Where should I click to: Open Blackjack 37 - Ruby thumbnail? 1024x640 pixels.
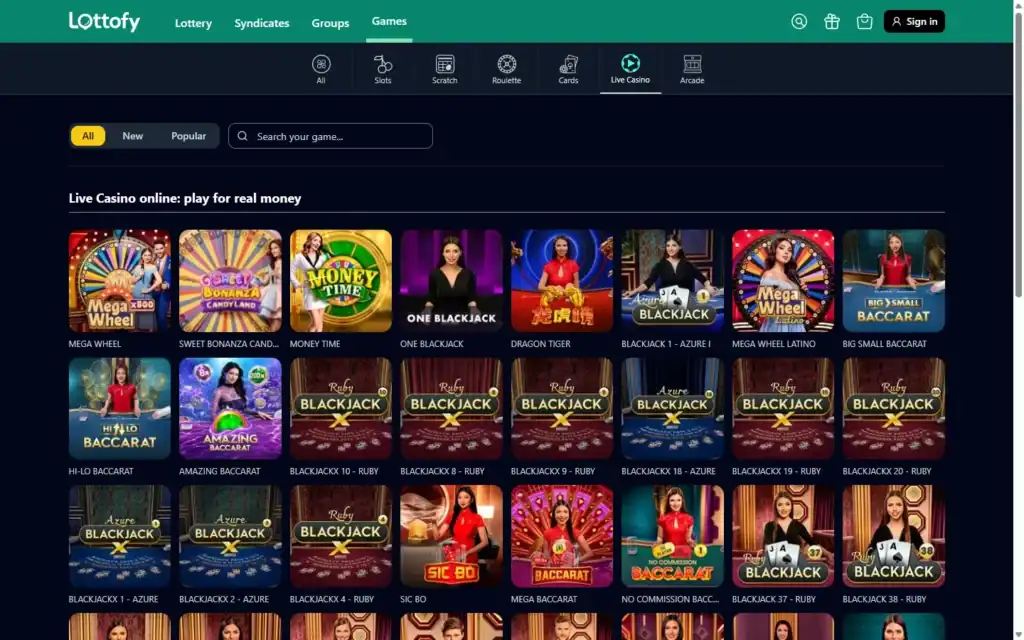(783, 536)
